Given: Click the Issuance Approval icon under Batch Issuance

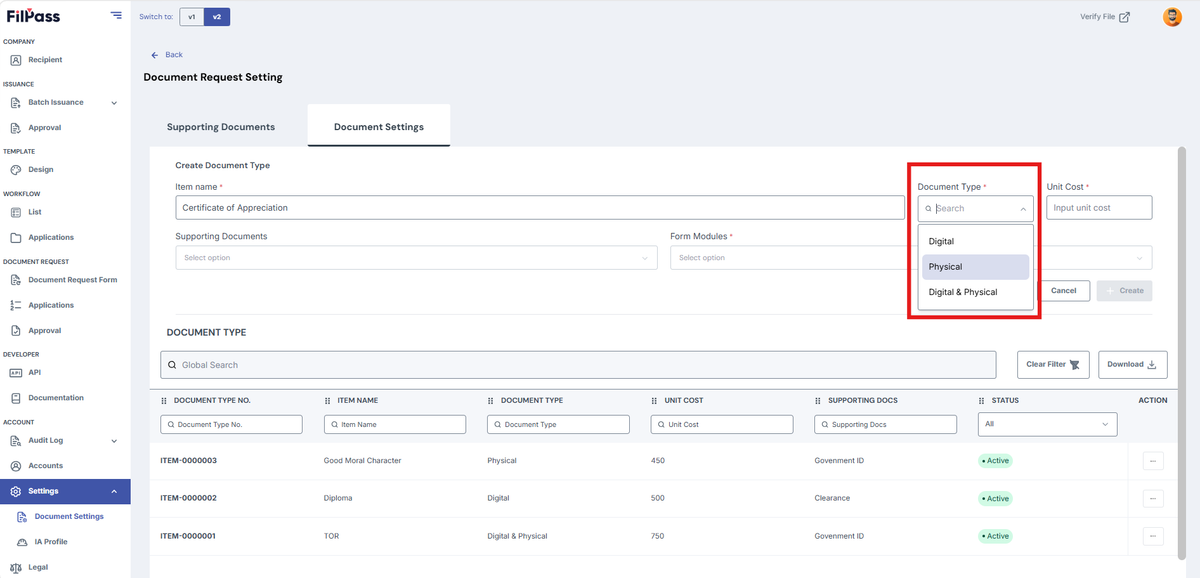Looking at the screenshot, I should click(16, 128).
